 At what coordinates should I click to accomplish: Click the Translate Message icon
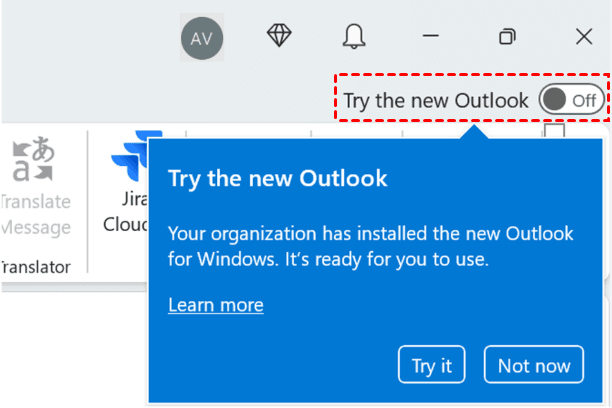click(31, 161)
